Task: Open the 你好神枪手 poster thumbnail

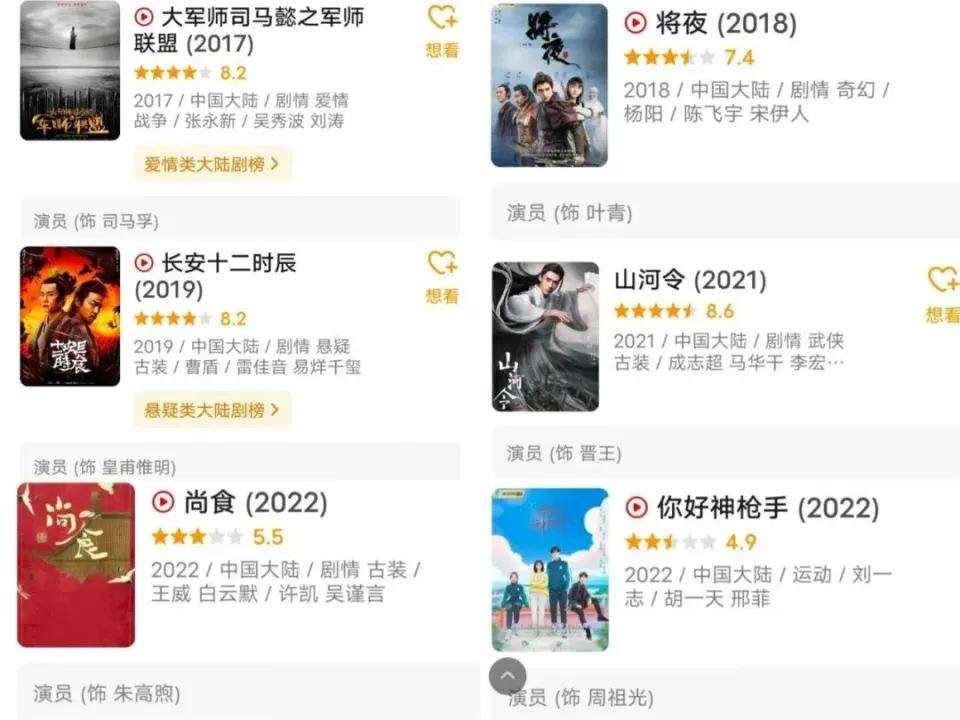Action: (550, 569)
